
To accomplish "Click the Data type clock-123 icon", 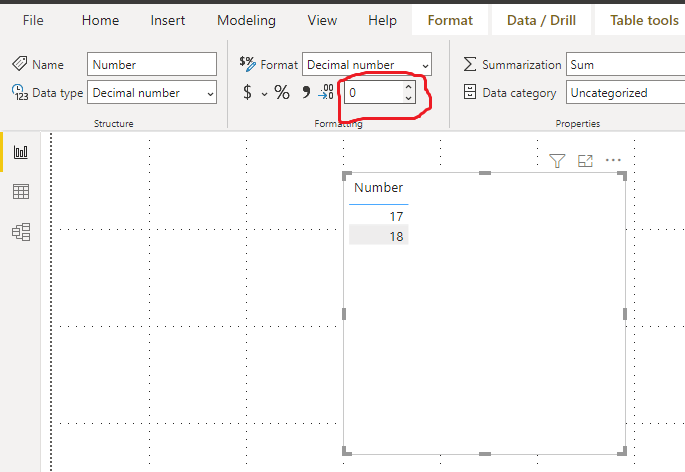I will [20, 92].
